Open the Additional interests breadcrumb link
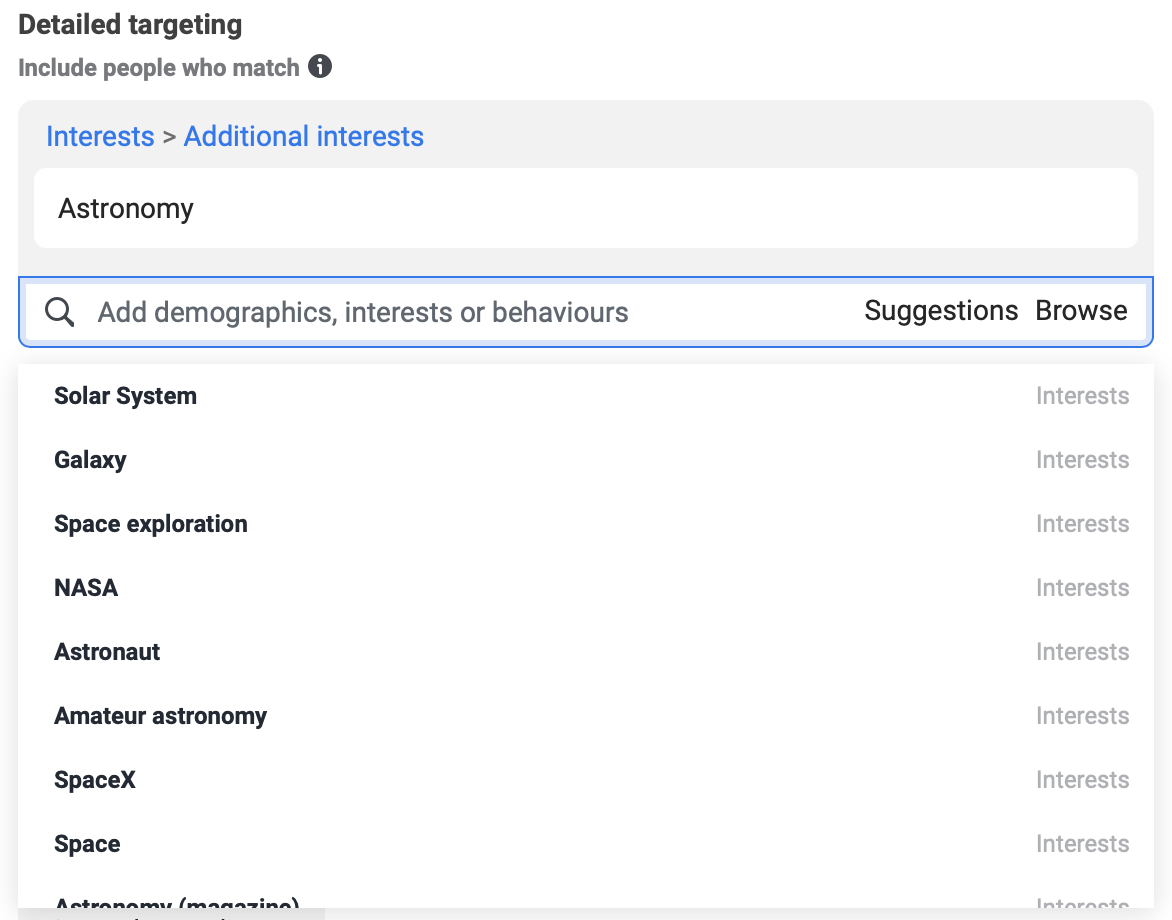The width and height of the screenshot is (1172, 920). coord(304,136)
